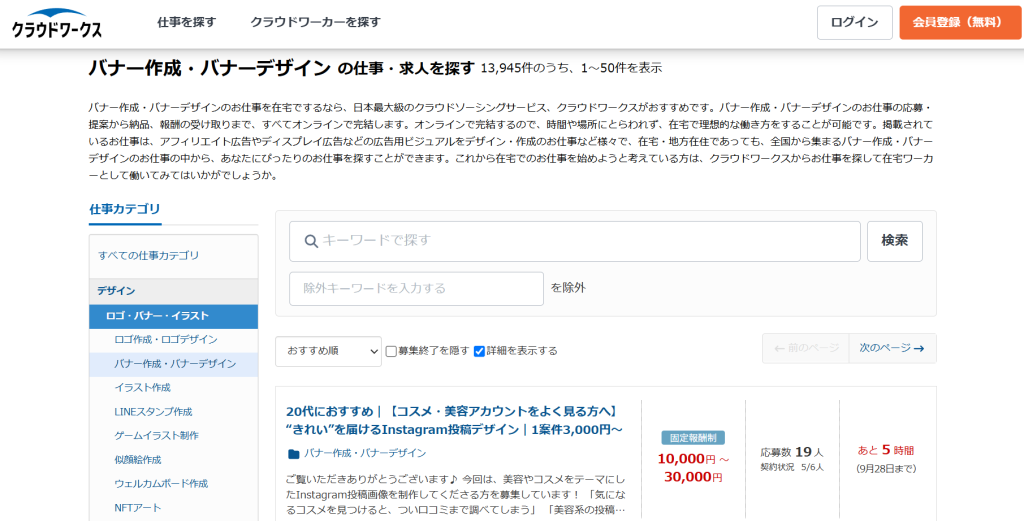1024x521 pixels.
Task: Go to 次のページ
Action: (892, 349)
